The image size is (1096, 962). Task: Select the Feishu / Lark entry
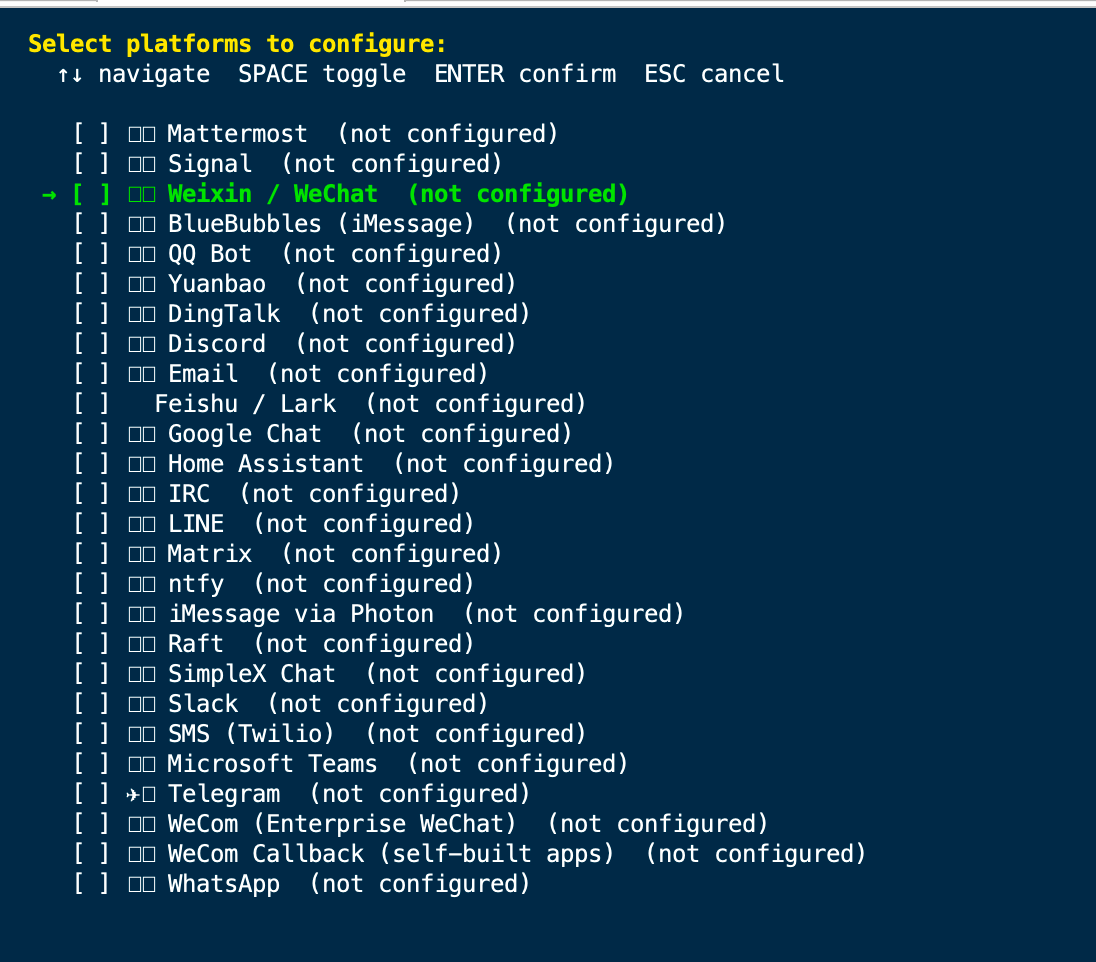(x=330, y=403)
